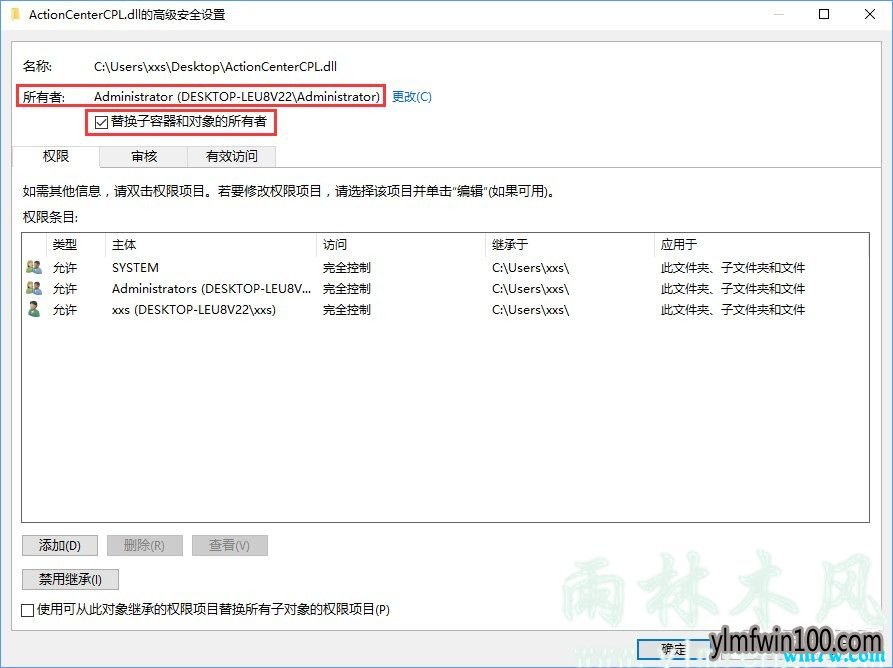This screenshot has width=893, height=668.
Task: Click 此文件夹、子文件夹和文件 in the SYSTEM row
Action: pyautogui.click(x=732, y=267)
